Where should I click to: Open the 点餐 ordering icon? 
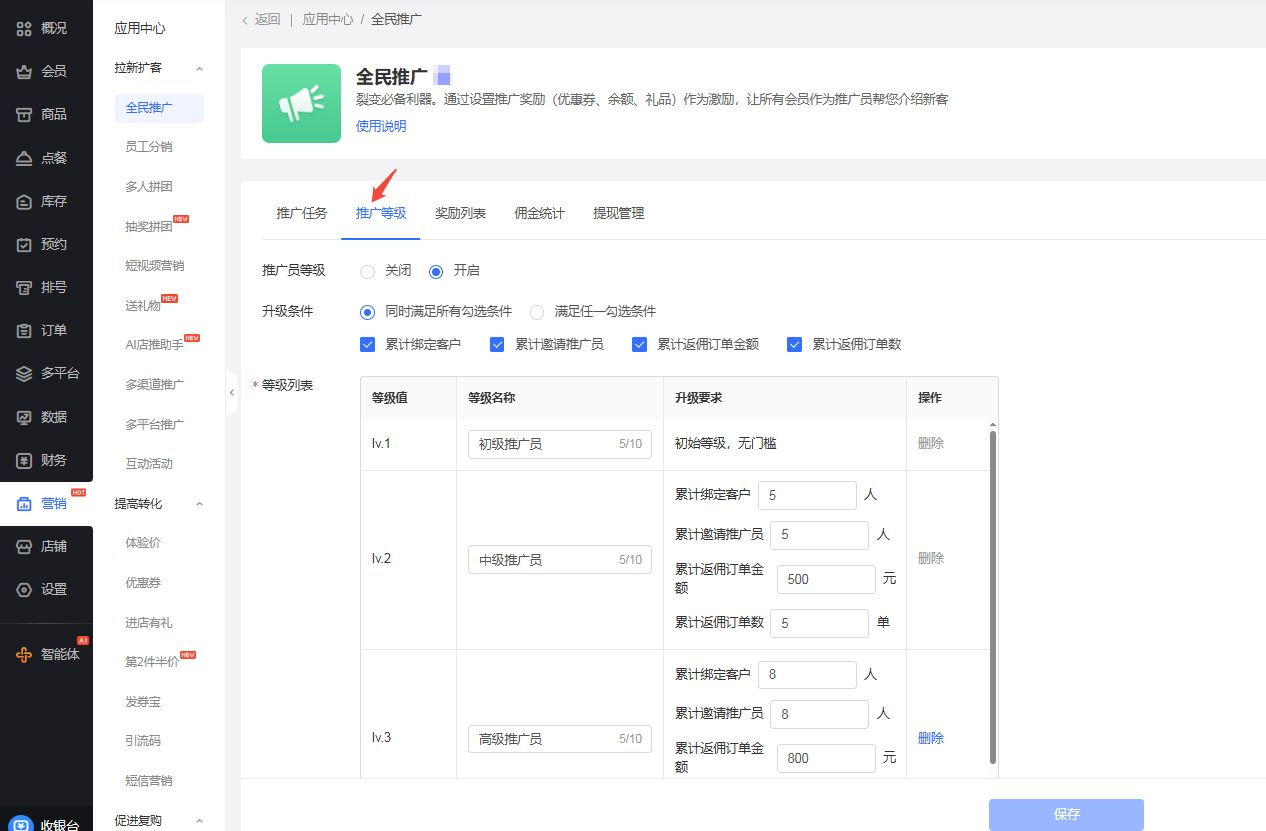[x=24, y=158]
